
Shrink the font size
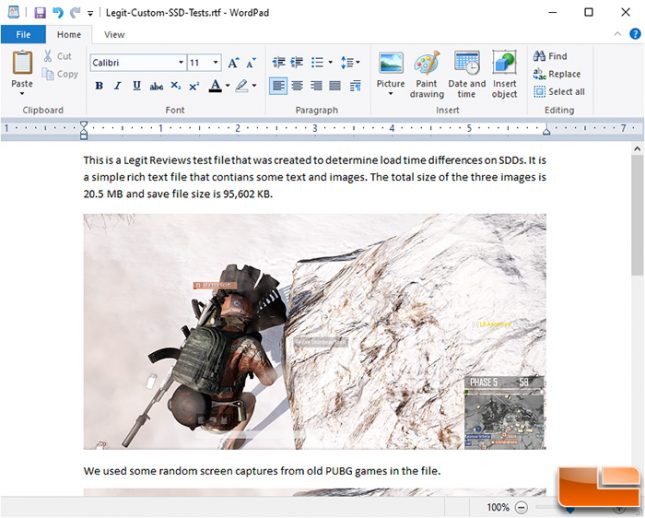click(251, 63)
